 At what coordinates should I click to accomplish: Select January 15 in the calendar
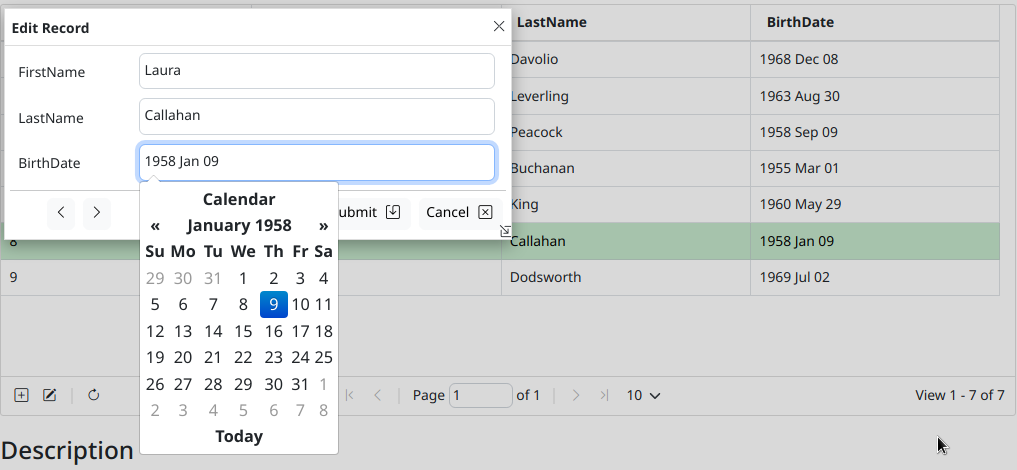click(243, 331)
